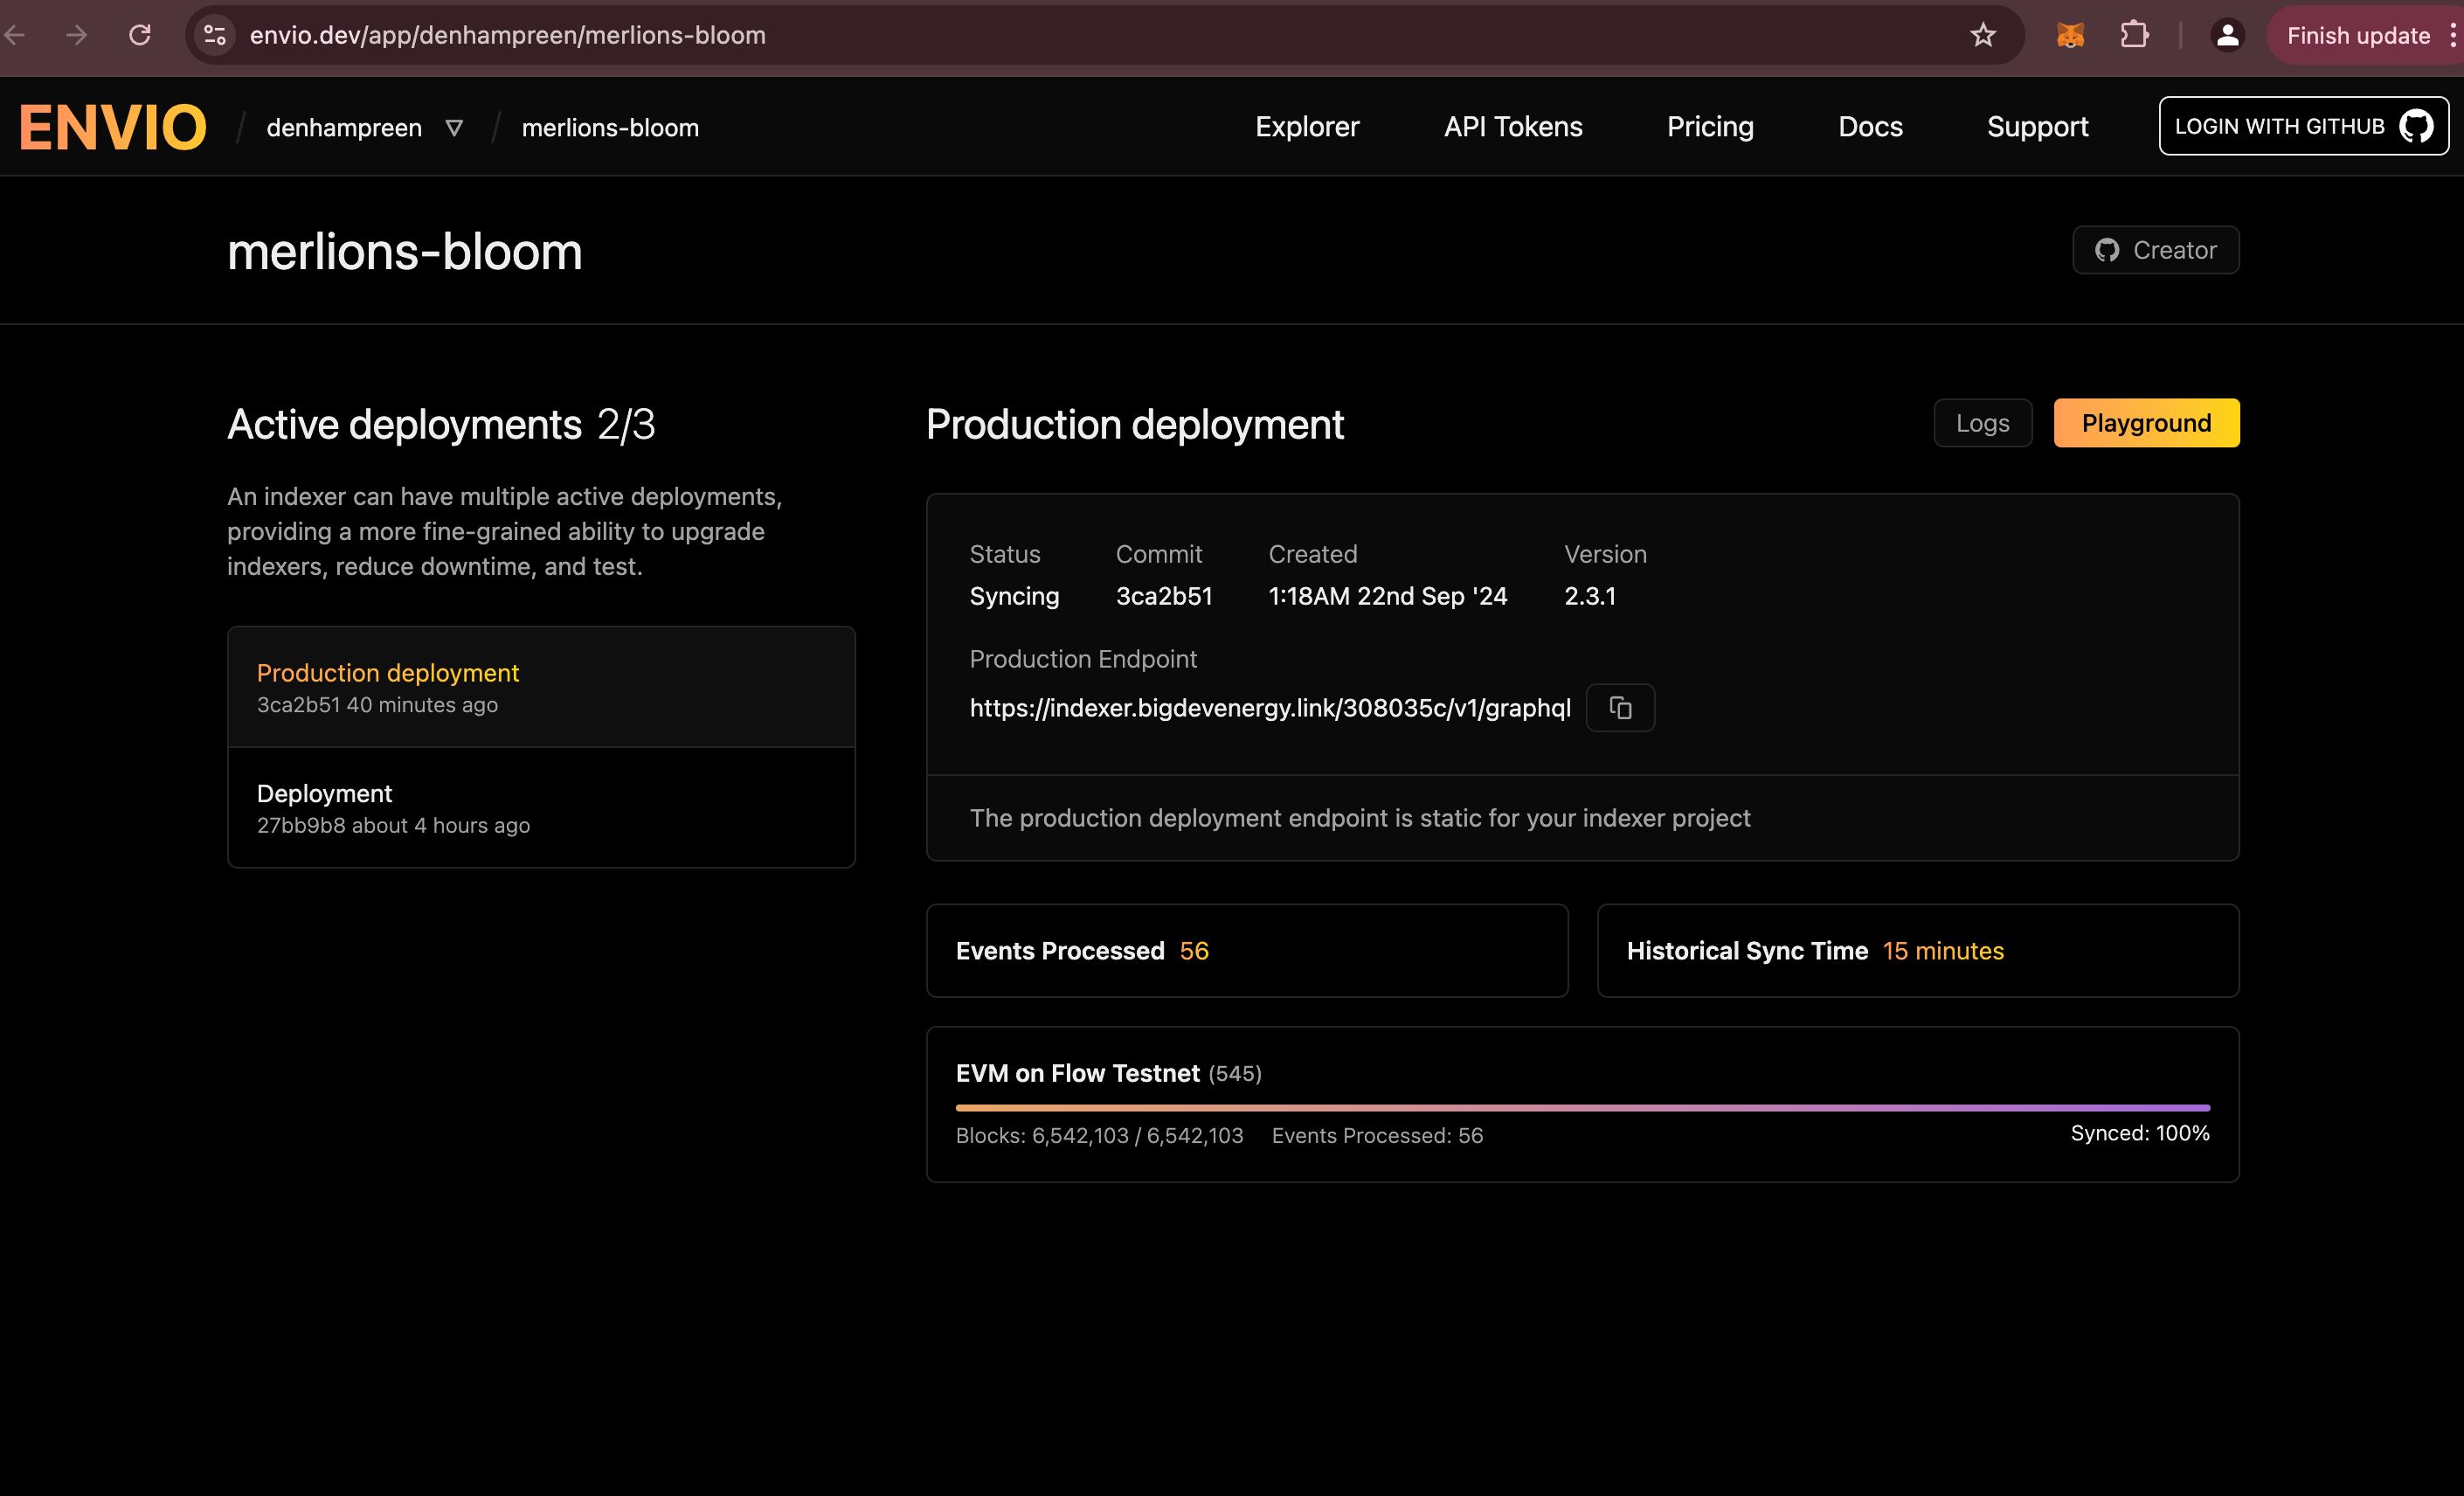Click the Events Processed 56 card
The image size is (2464, 1496).
[x=1247, y=951]
